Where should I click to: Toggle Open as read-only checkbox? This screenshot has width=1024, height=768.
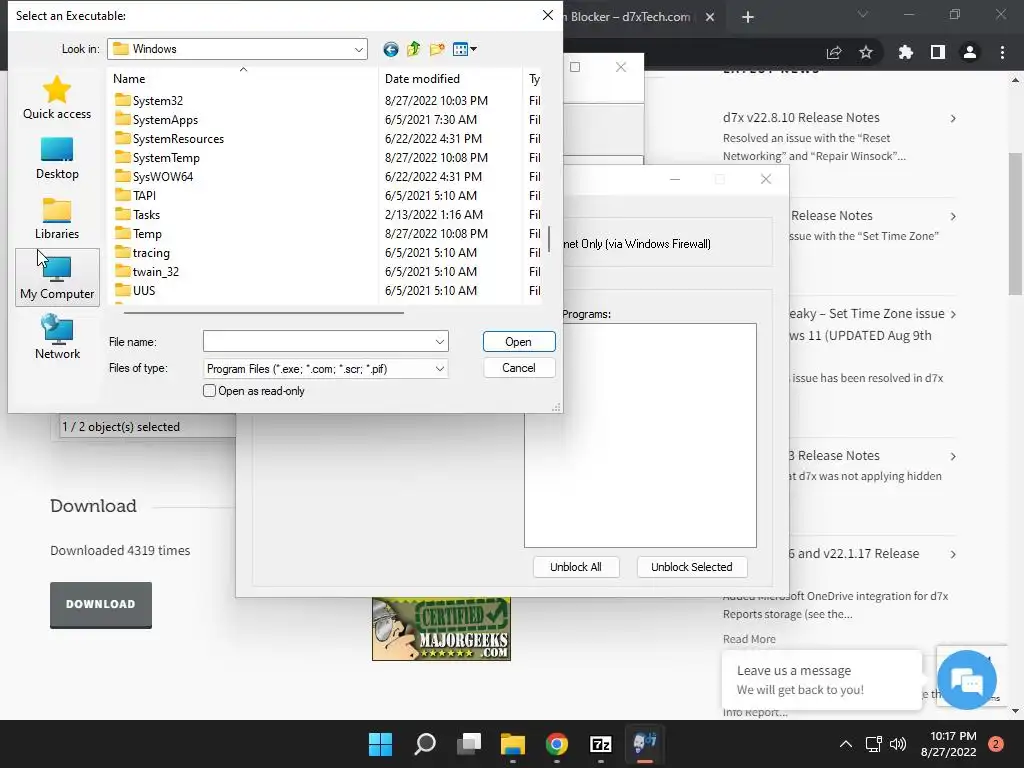(209, 391)
